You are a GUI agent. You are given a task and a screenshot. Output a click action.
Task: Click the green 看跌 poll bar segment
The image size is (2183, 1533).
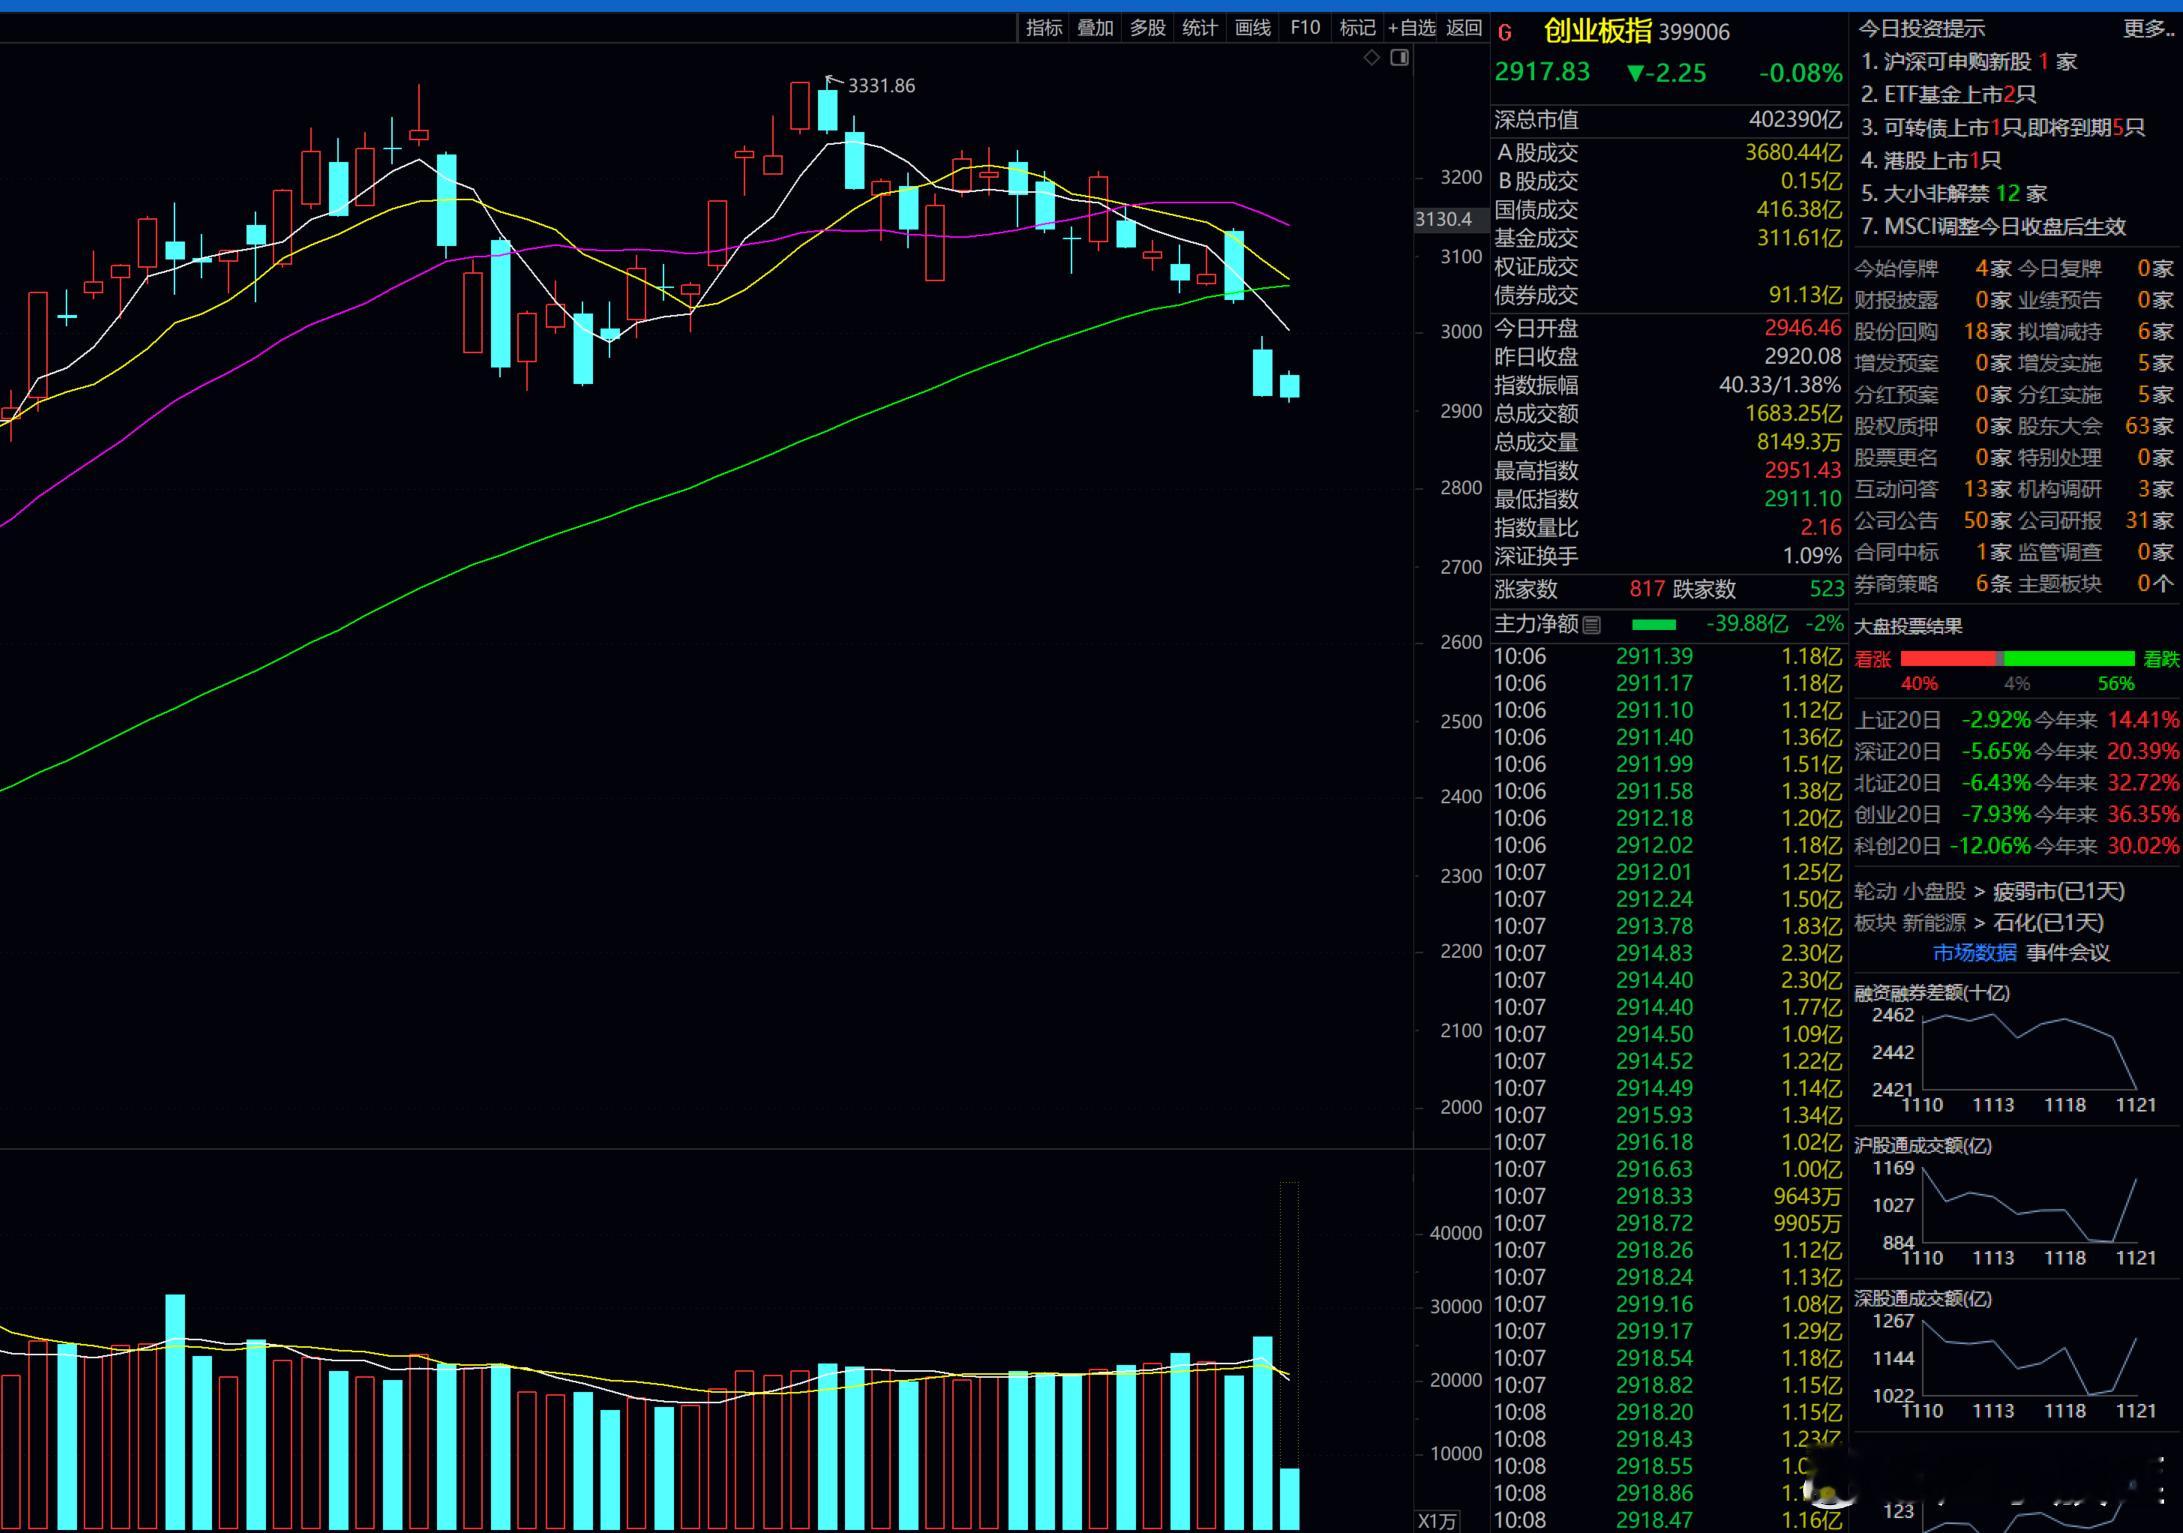2068,659
